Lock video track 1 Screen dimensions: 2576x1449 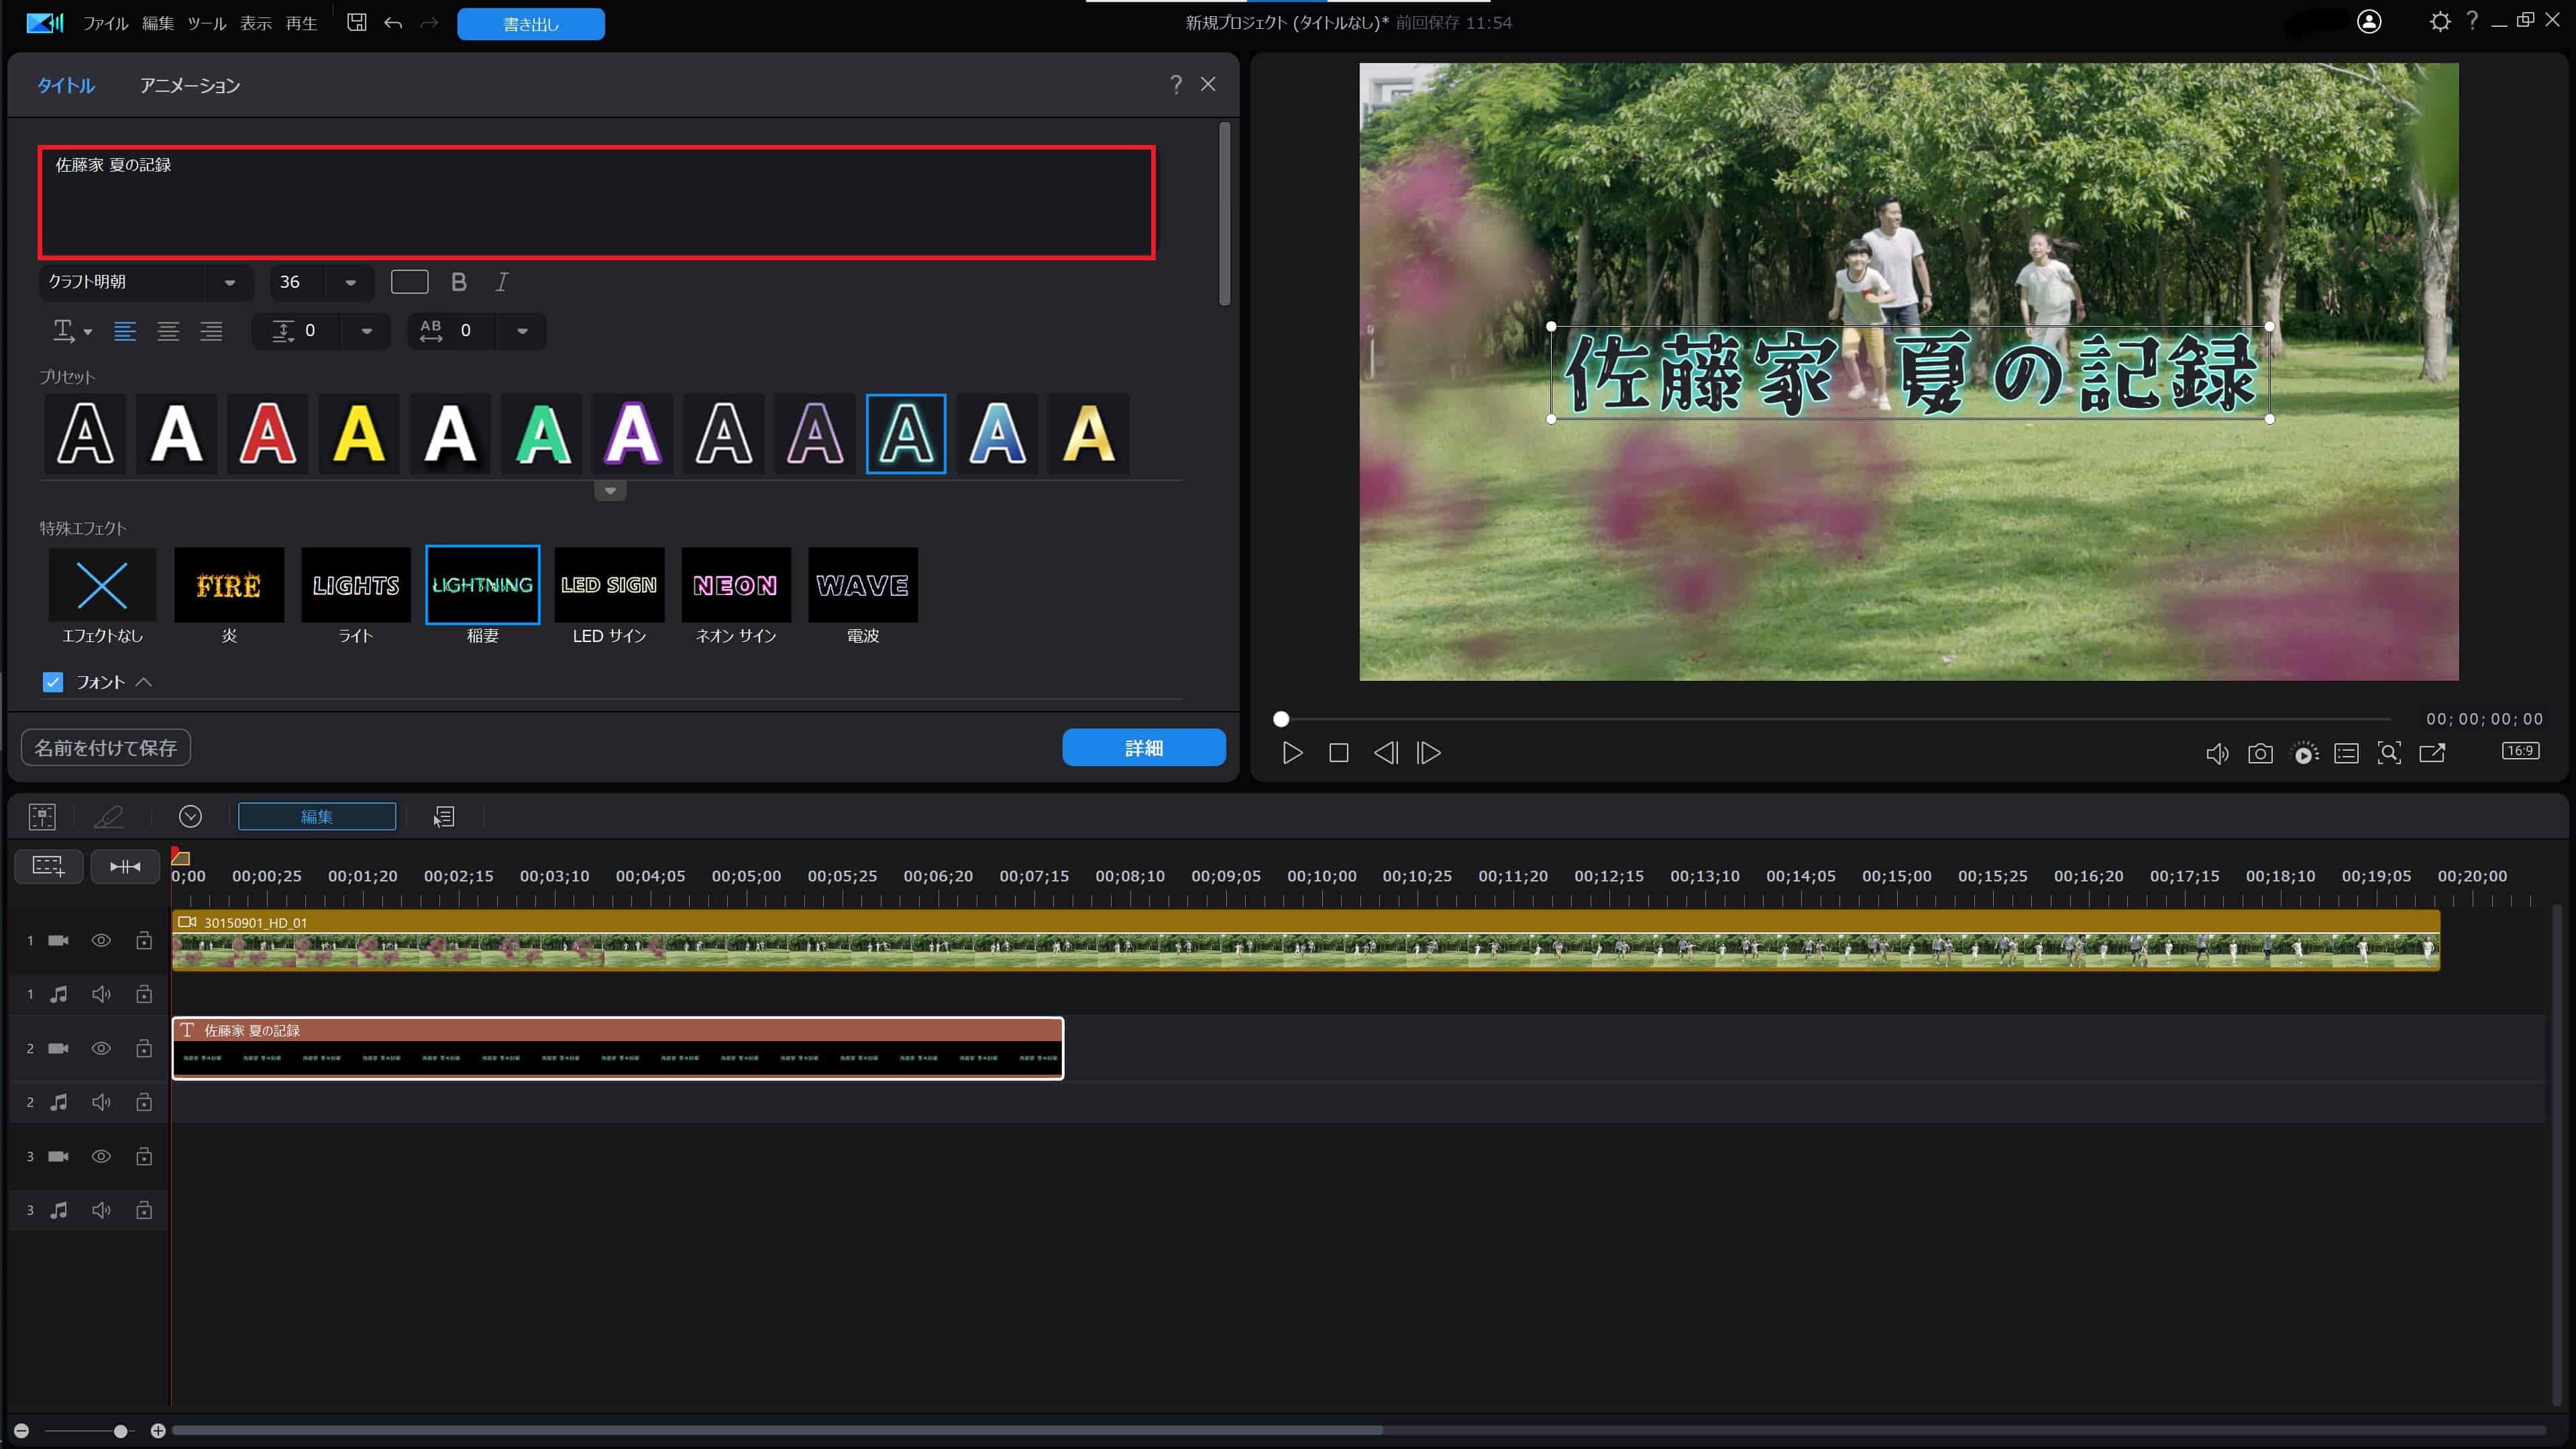[144, 940]
